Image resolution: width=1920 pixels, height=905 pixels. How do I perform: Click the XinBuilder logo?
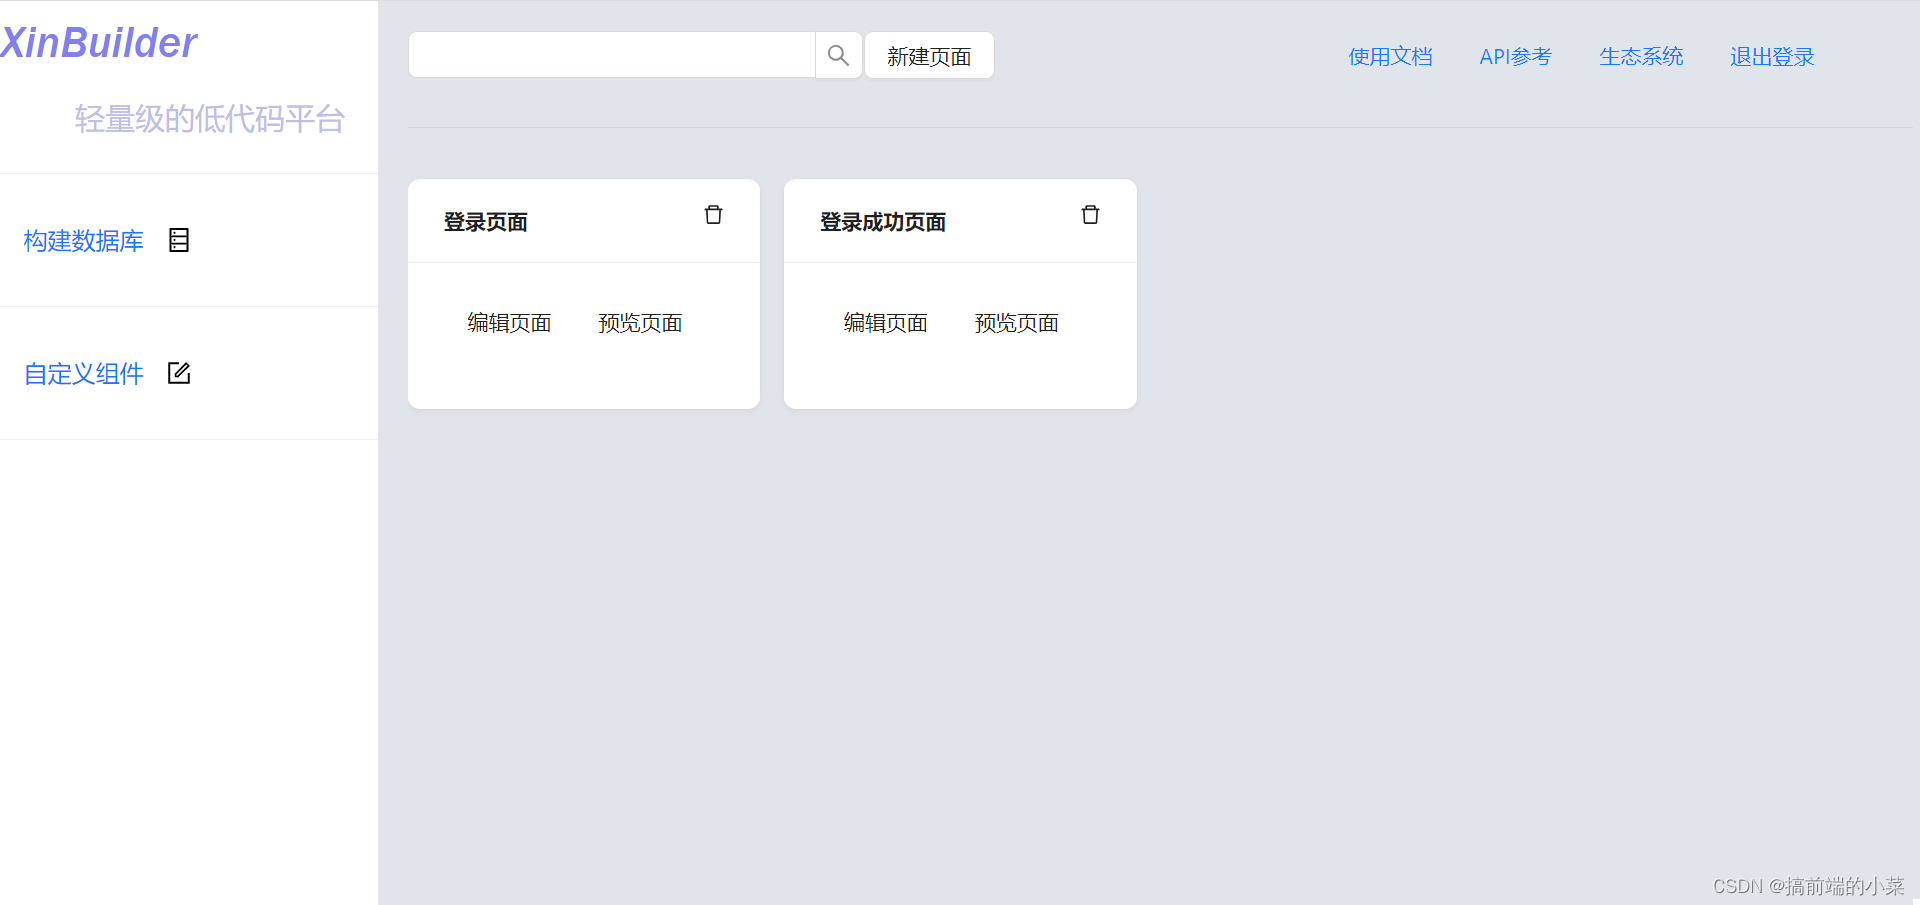coord(99,42)
